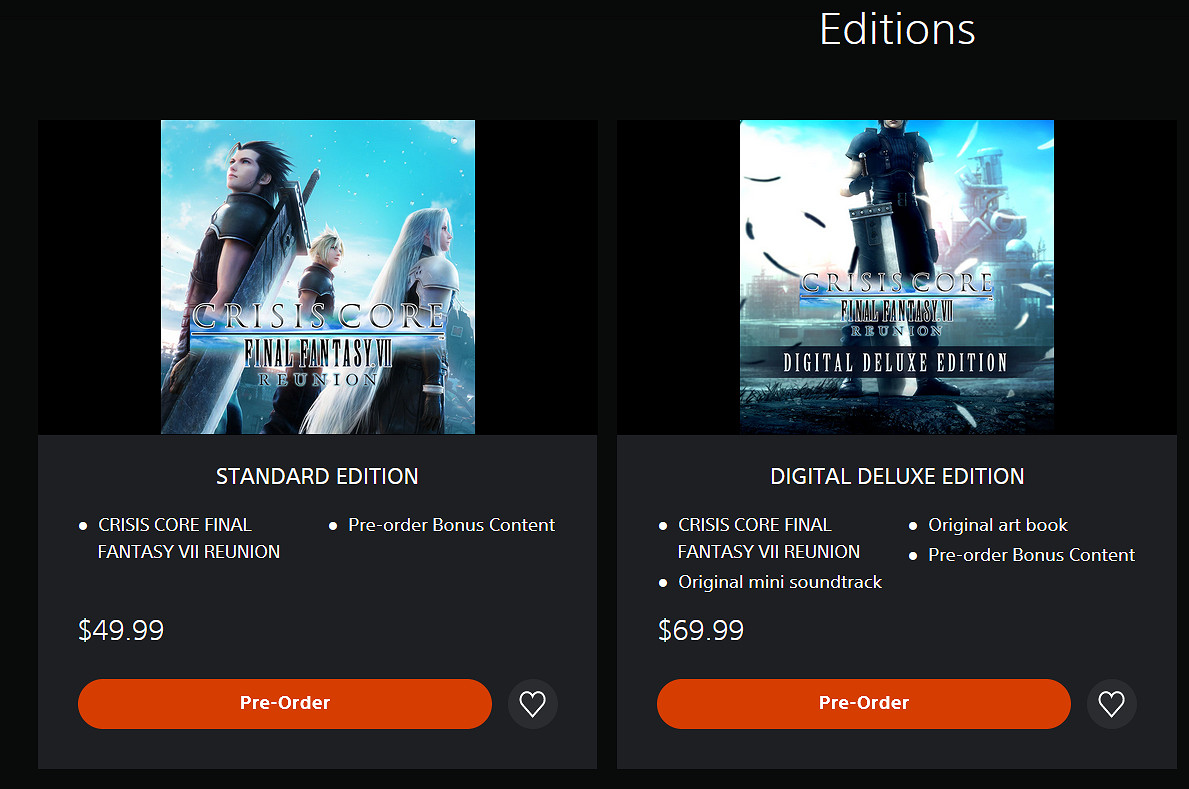
Task: Open the Standard Edition cover art
Action: pyautogui.click(x=318, y=277)
